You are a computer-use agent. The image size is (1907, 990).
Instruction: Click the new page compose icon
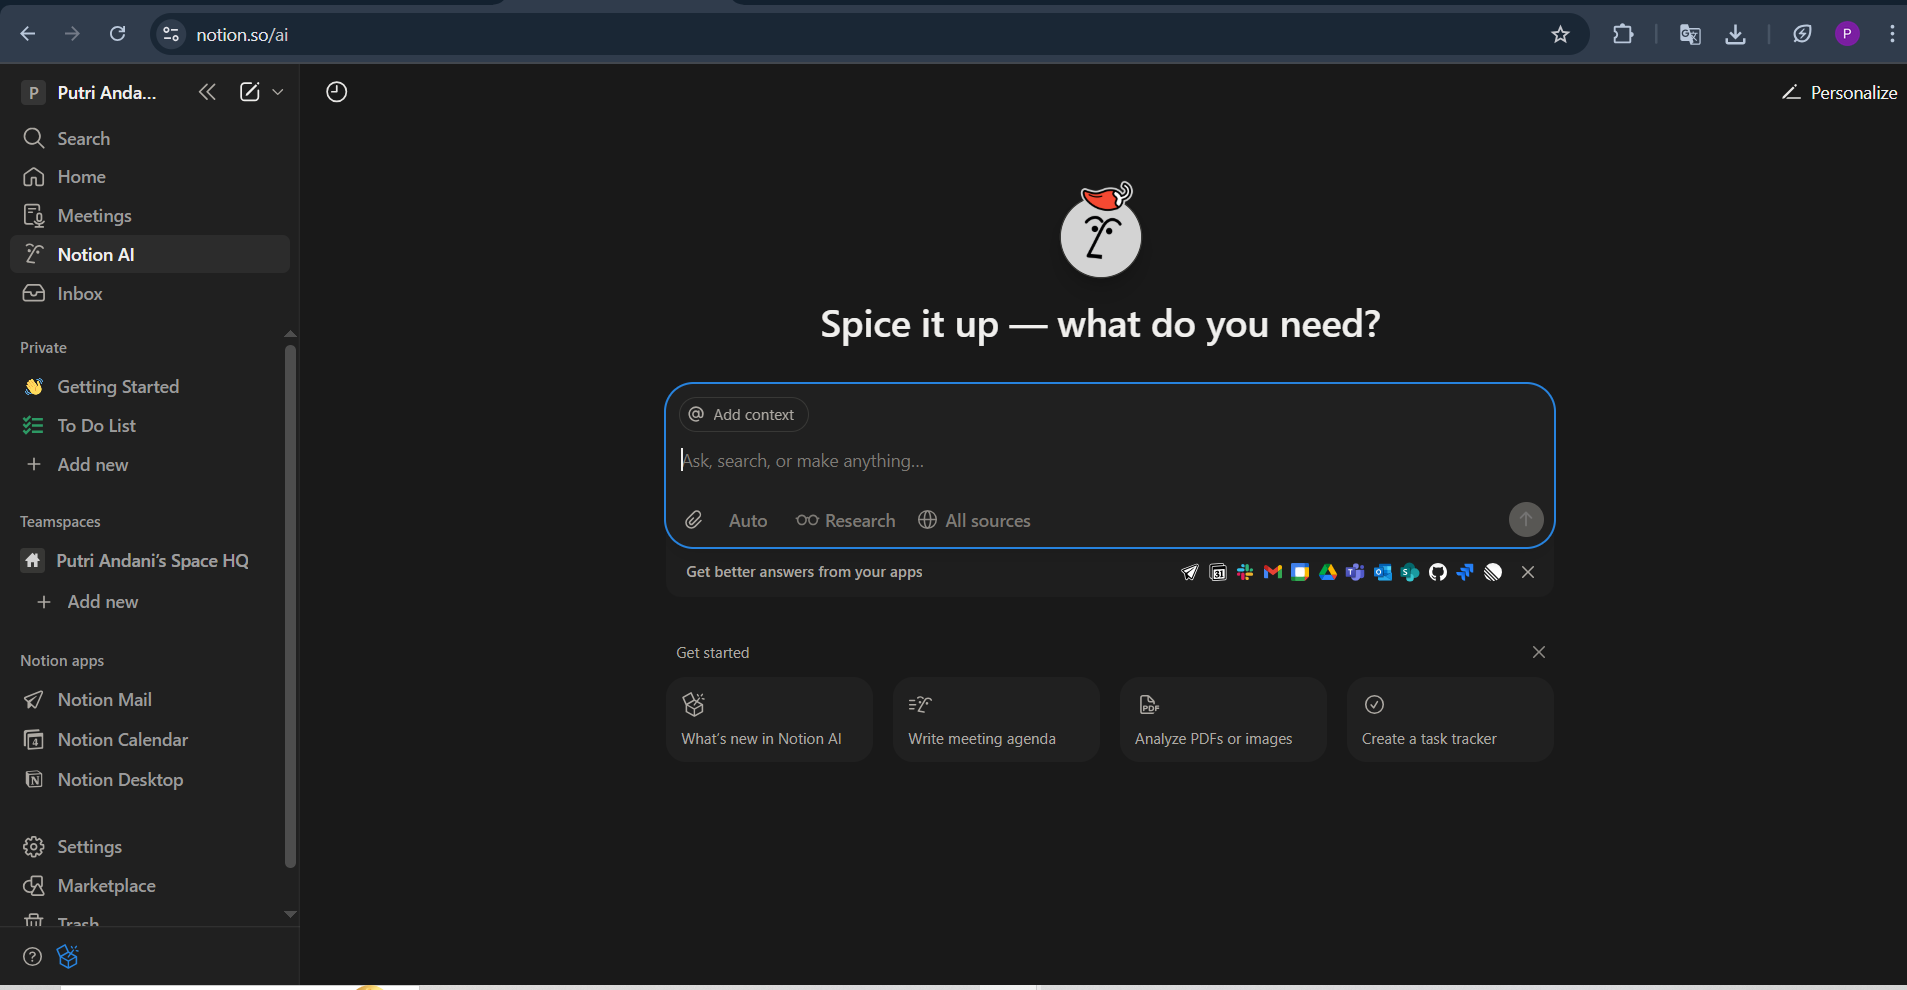(x=249, y=92)
